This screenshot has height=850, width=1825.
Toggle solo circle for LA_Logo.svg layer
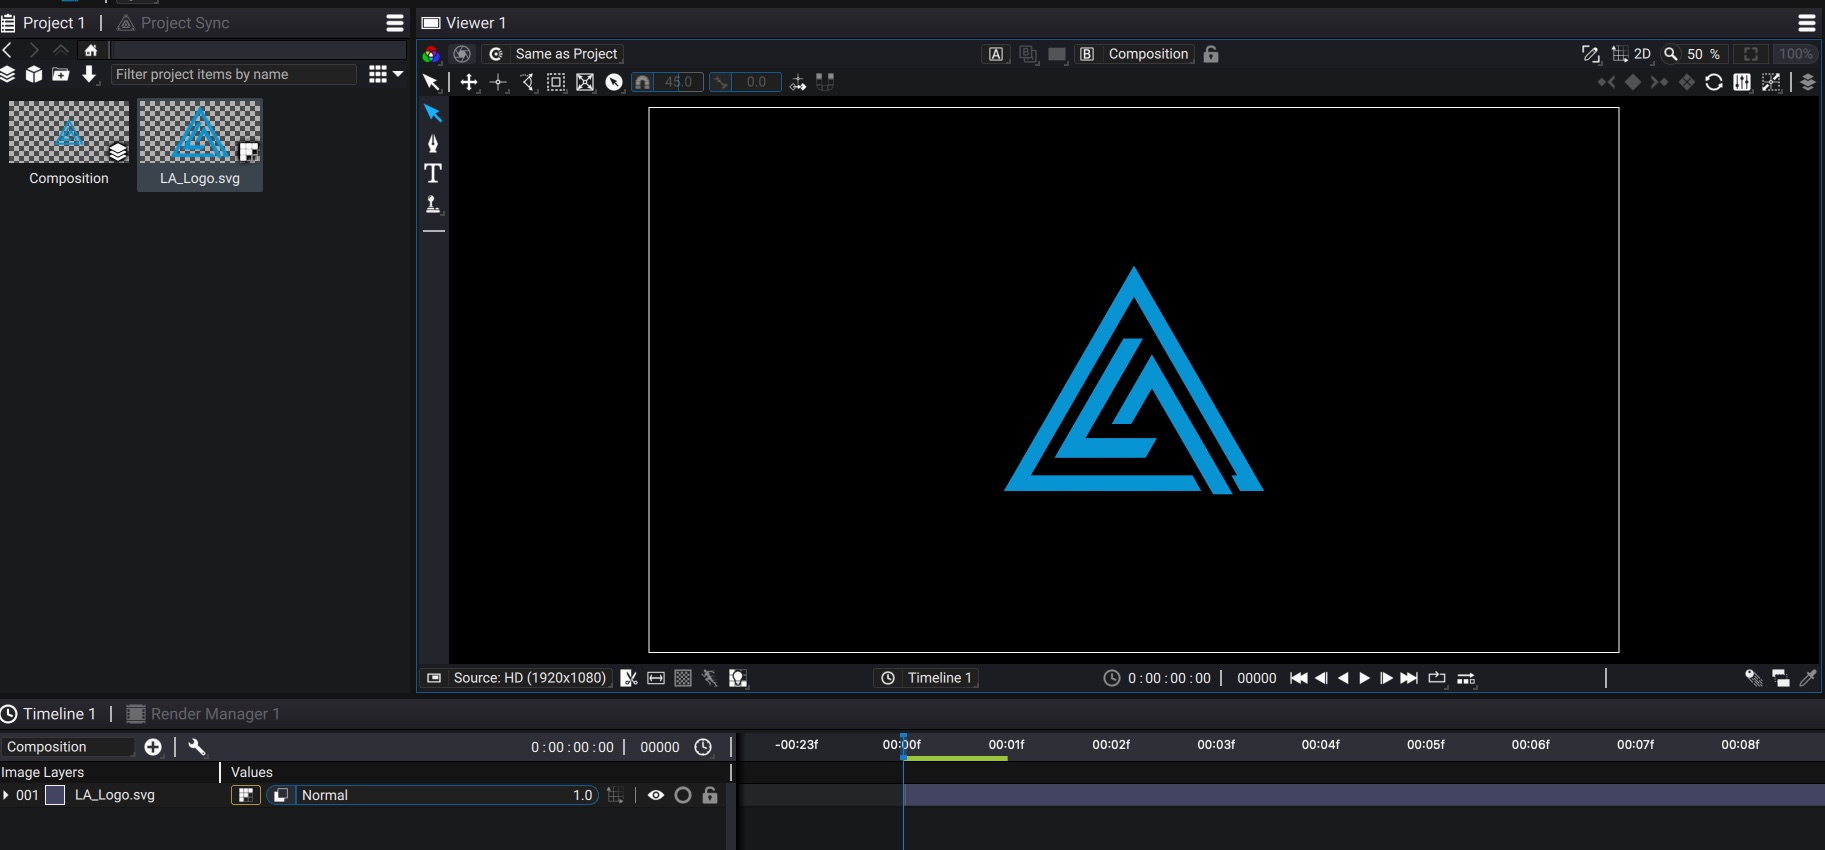pos(683,795)
